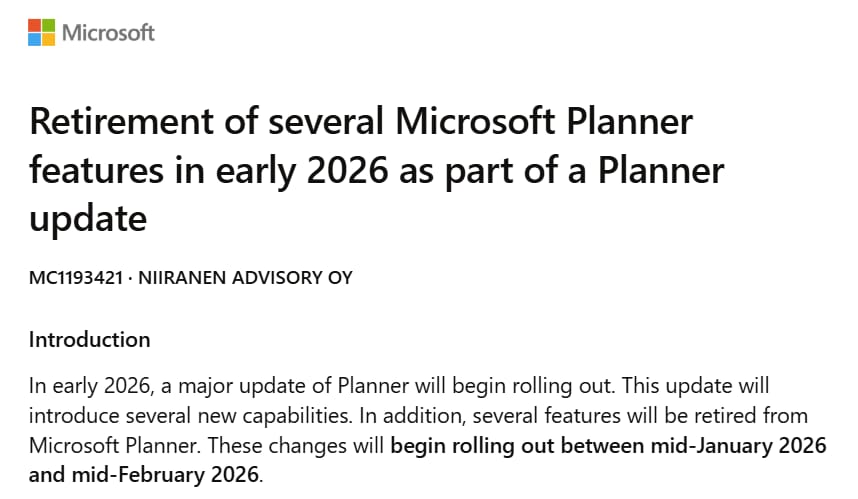The height and width of the screenshot is (499, 858).
Task: Click the NIIRANEN ADVISORY OY organization name
Action: (x=245, y=278)
